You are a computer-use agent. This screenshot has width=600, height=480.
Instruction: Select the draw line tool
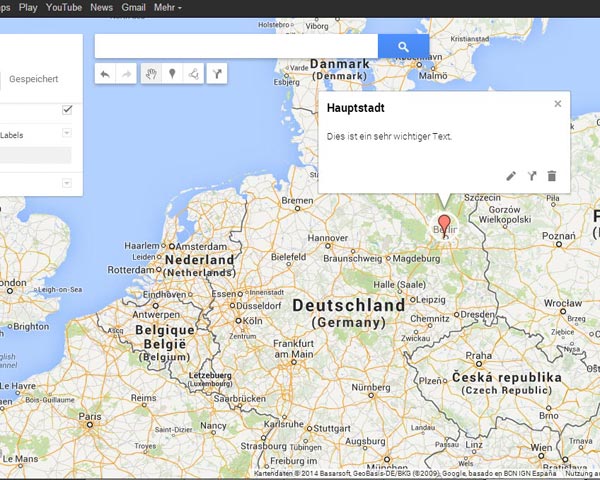point(193,73)
